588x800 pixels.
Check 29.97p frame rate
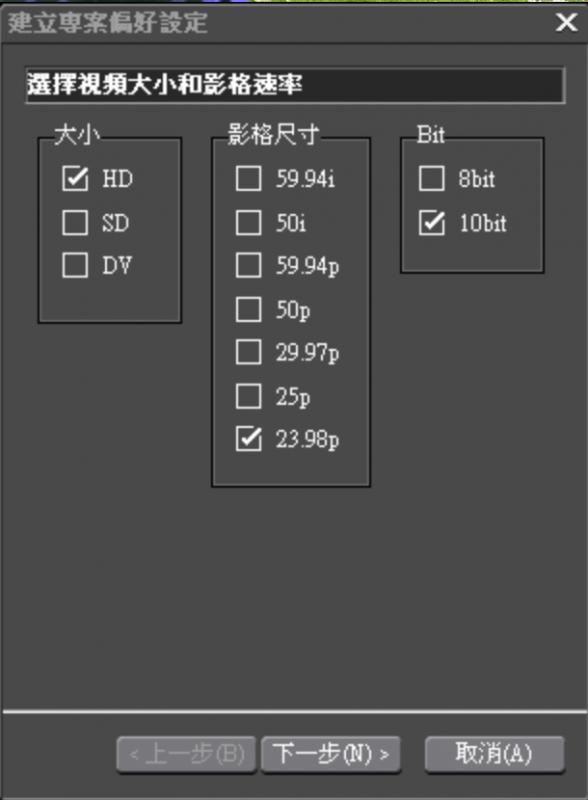[x=249, y=353]
